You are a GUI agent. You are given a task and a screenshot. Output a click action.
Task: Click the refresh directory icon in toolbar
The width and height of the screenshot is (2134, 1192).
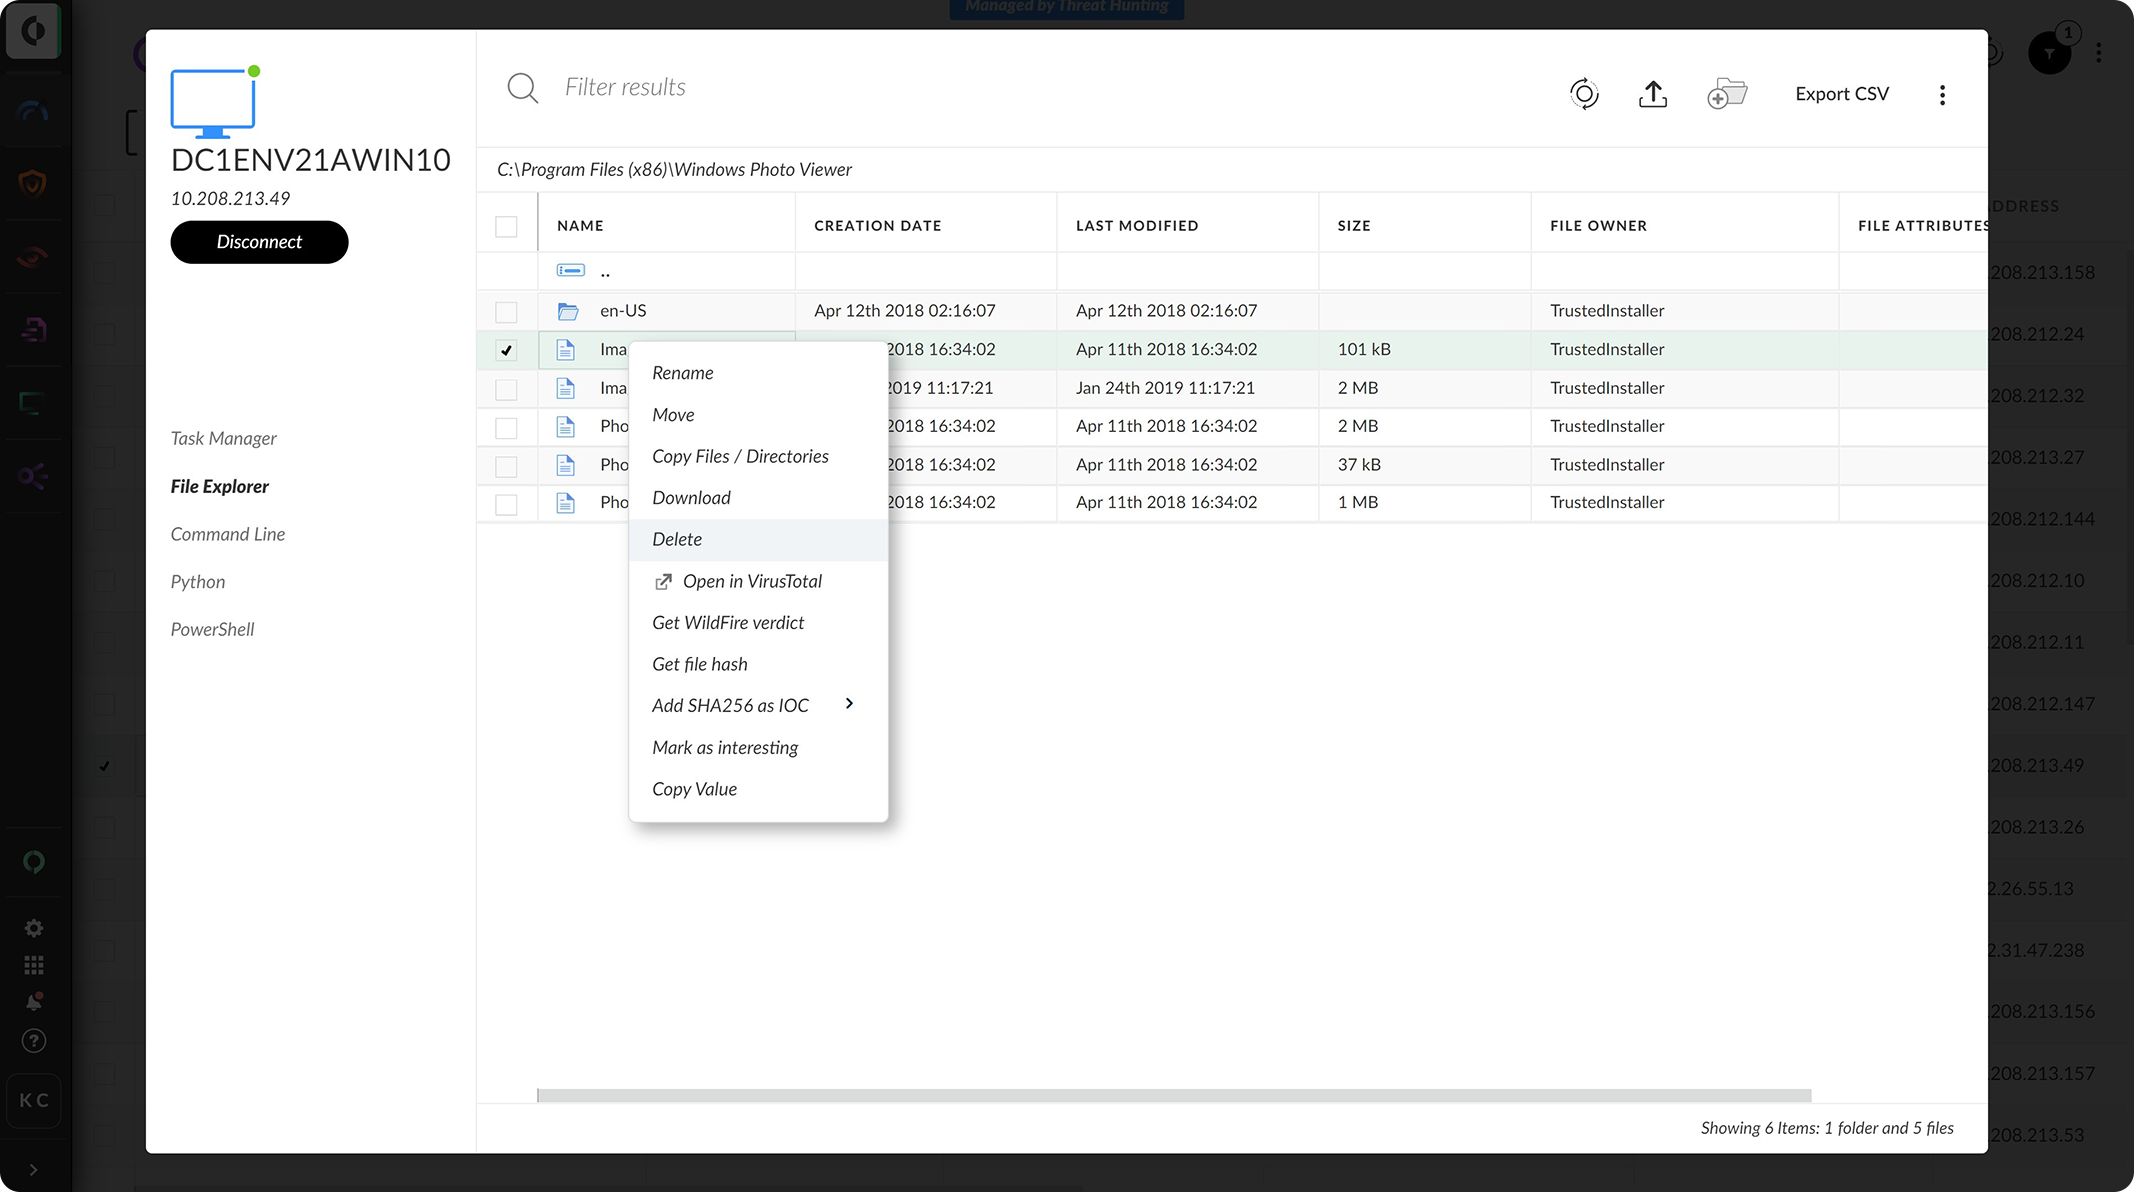click(1584, 94)
